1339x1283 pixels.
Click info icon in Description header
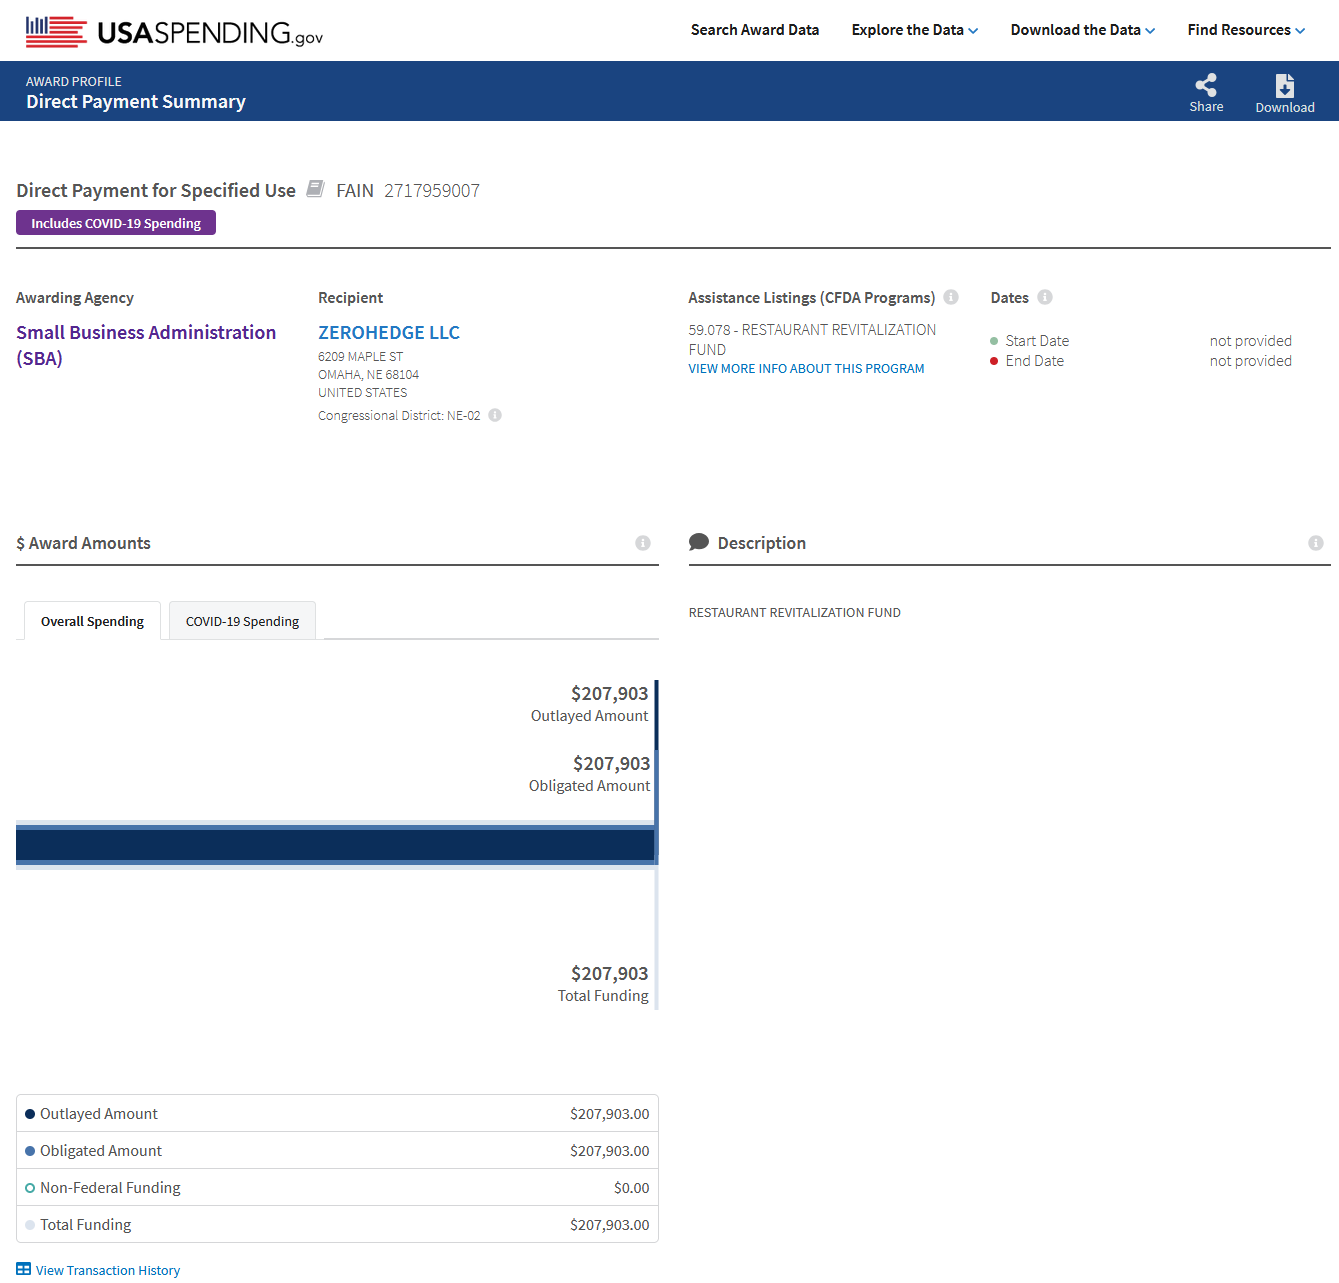click(x=1316, y=543)
